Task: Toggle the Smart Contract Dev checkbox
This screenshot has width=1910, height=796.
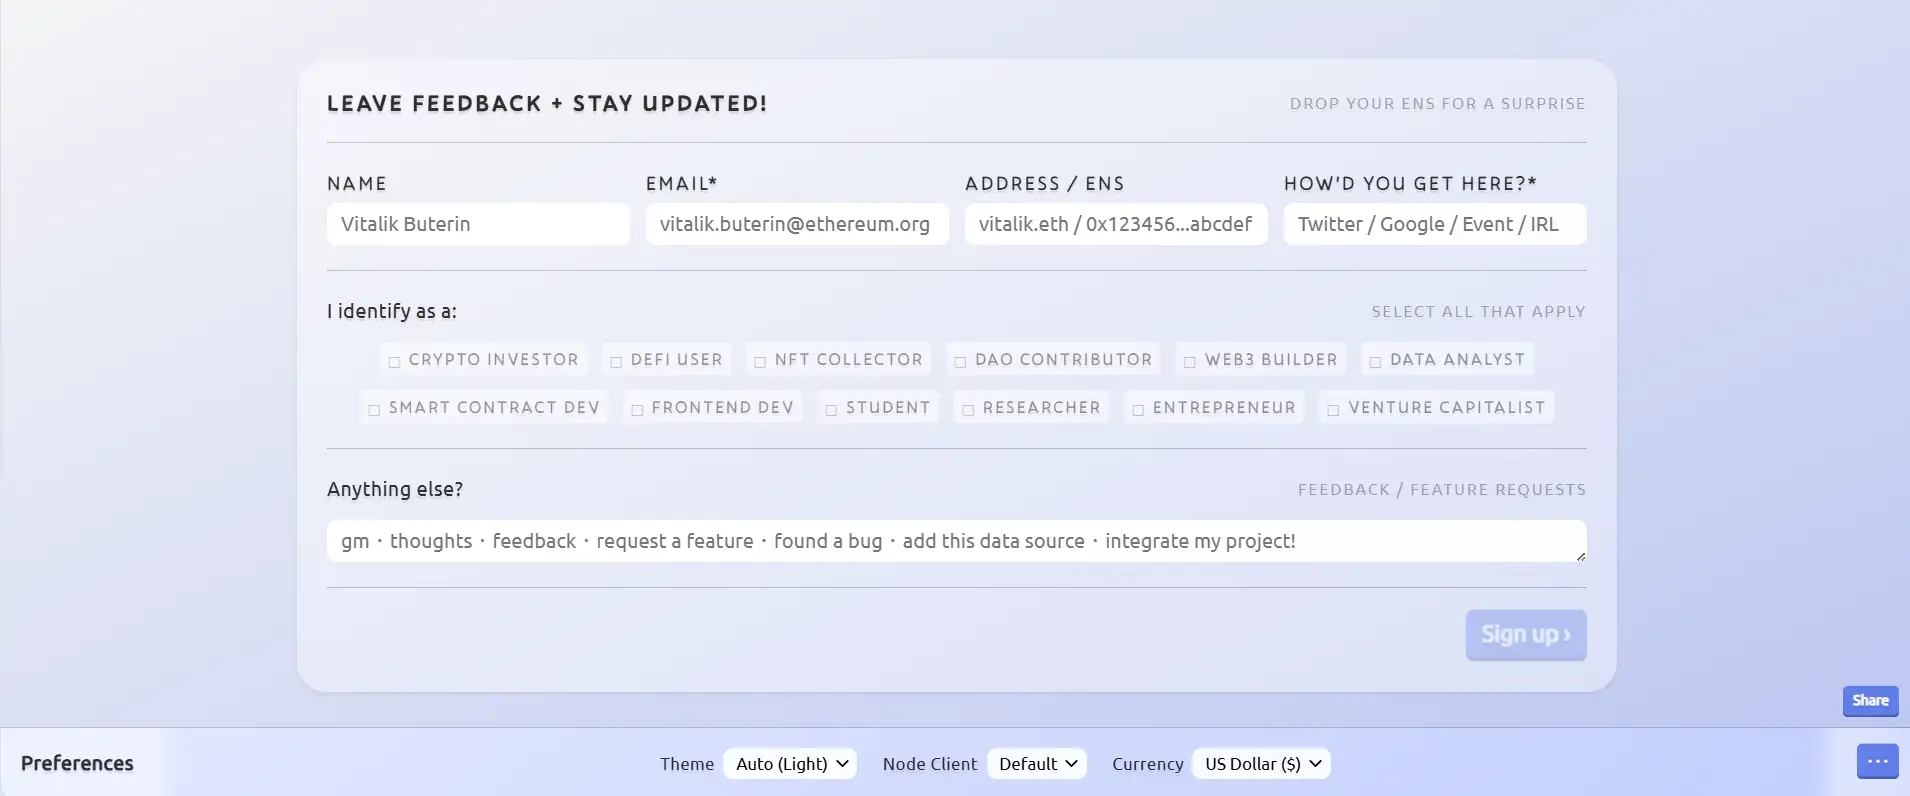Action: (x=374, y=410)
